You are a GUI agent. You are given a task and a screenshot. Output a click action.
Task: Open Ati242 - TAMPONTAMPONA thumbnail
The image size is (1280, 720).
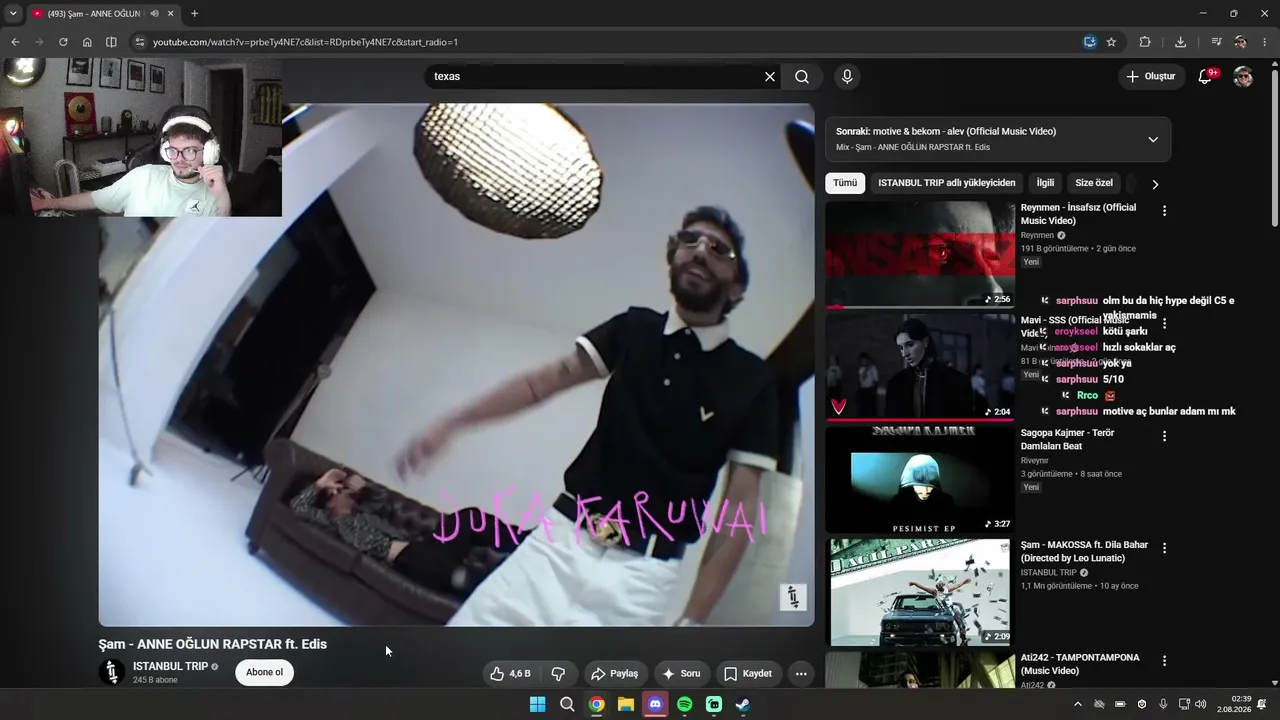[x=920, y=669]
